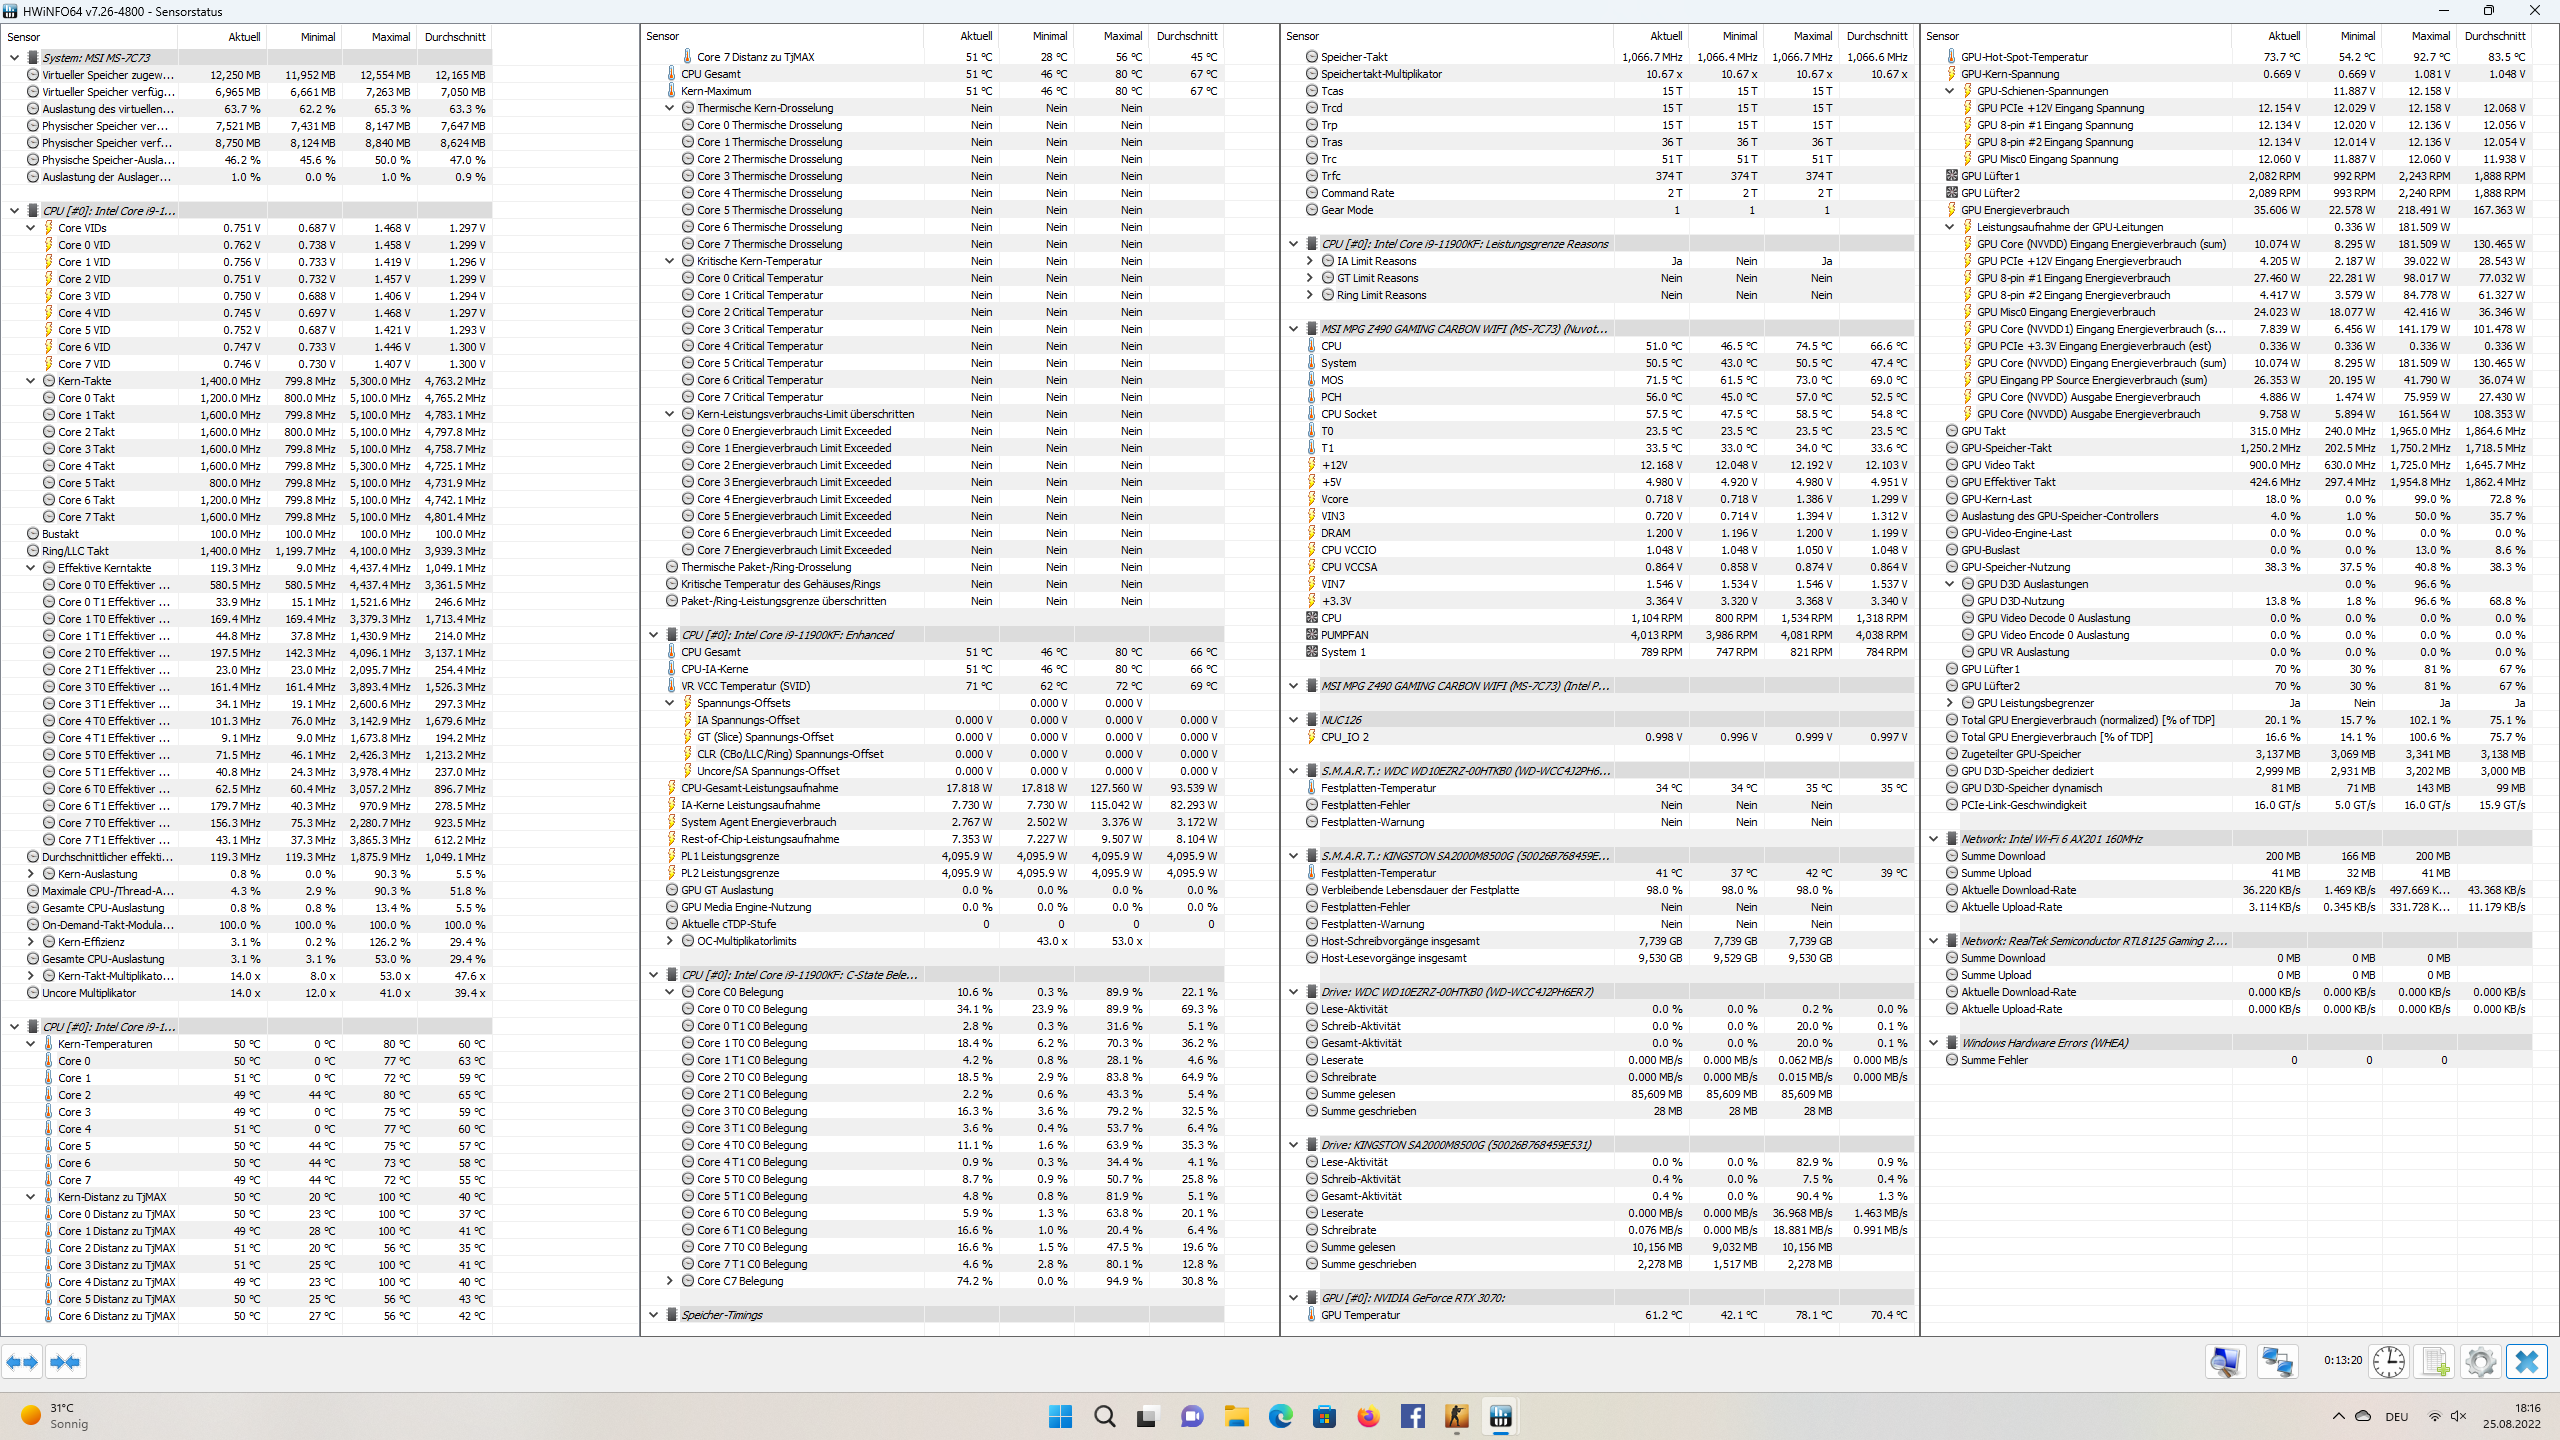This screenshot has height=1440, width=2560.
Task: Open the monitor with magnifier summary icon
Action: tap(2225, 1362)
